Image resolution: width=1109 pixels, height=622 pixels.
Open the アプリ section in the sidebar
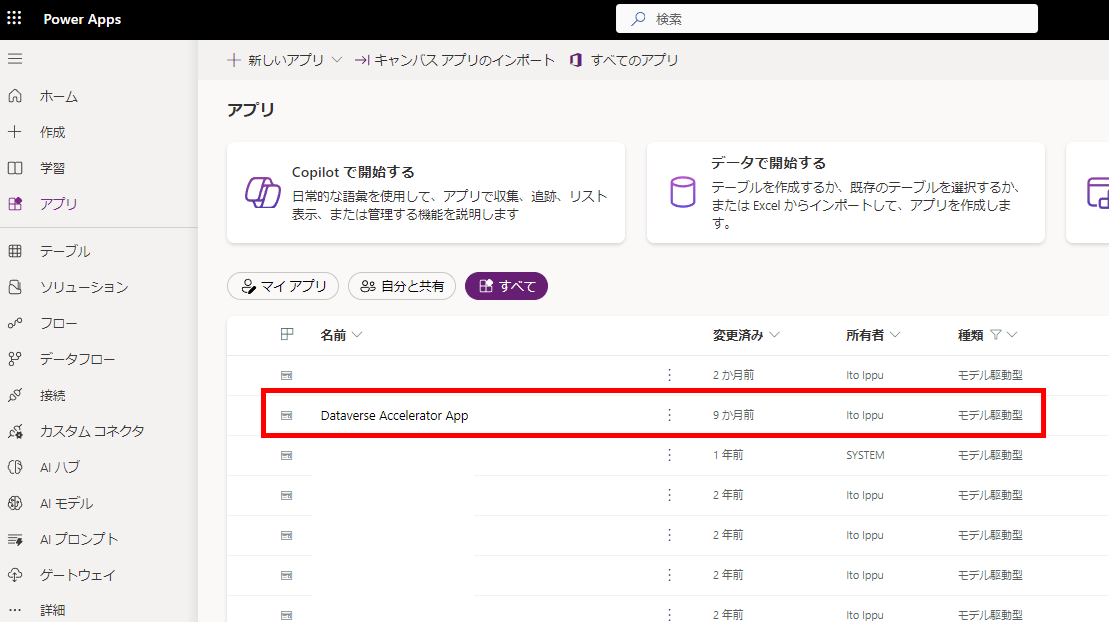[x=62, y=204]
